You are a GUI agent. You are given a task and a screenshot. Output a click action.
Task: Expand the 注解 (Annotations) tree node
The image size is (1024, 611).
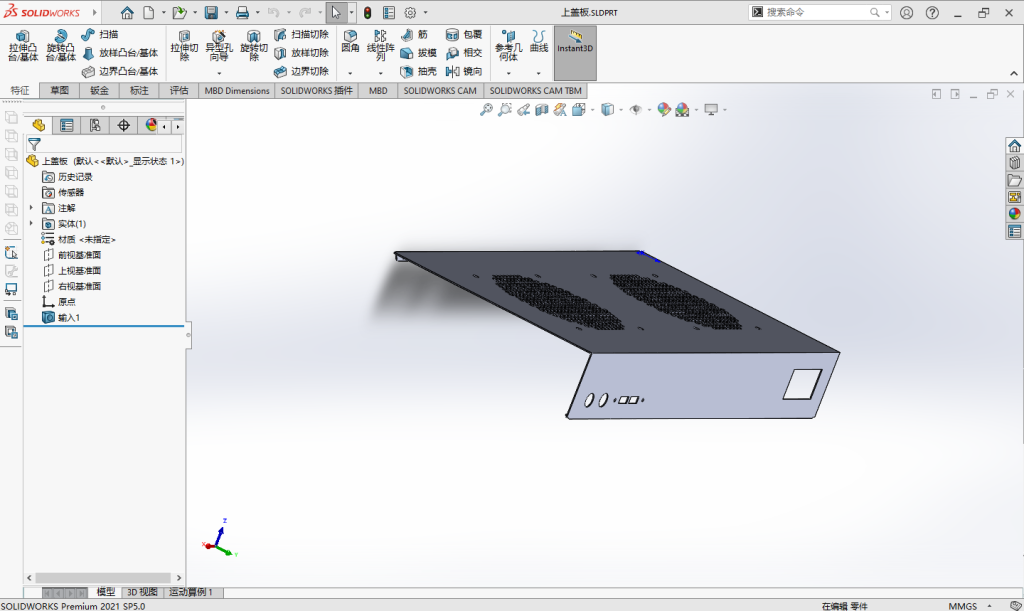[32, 208]
